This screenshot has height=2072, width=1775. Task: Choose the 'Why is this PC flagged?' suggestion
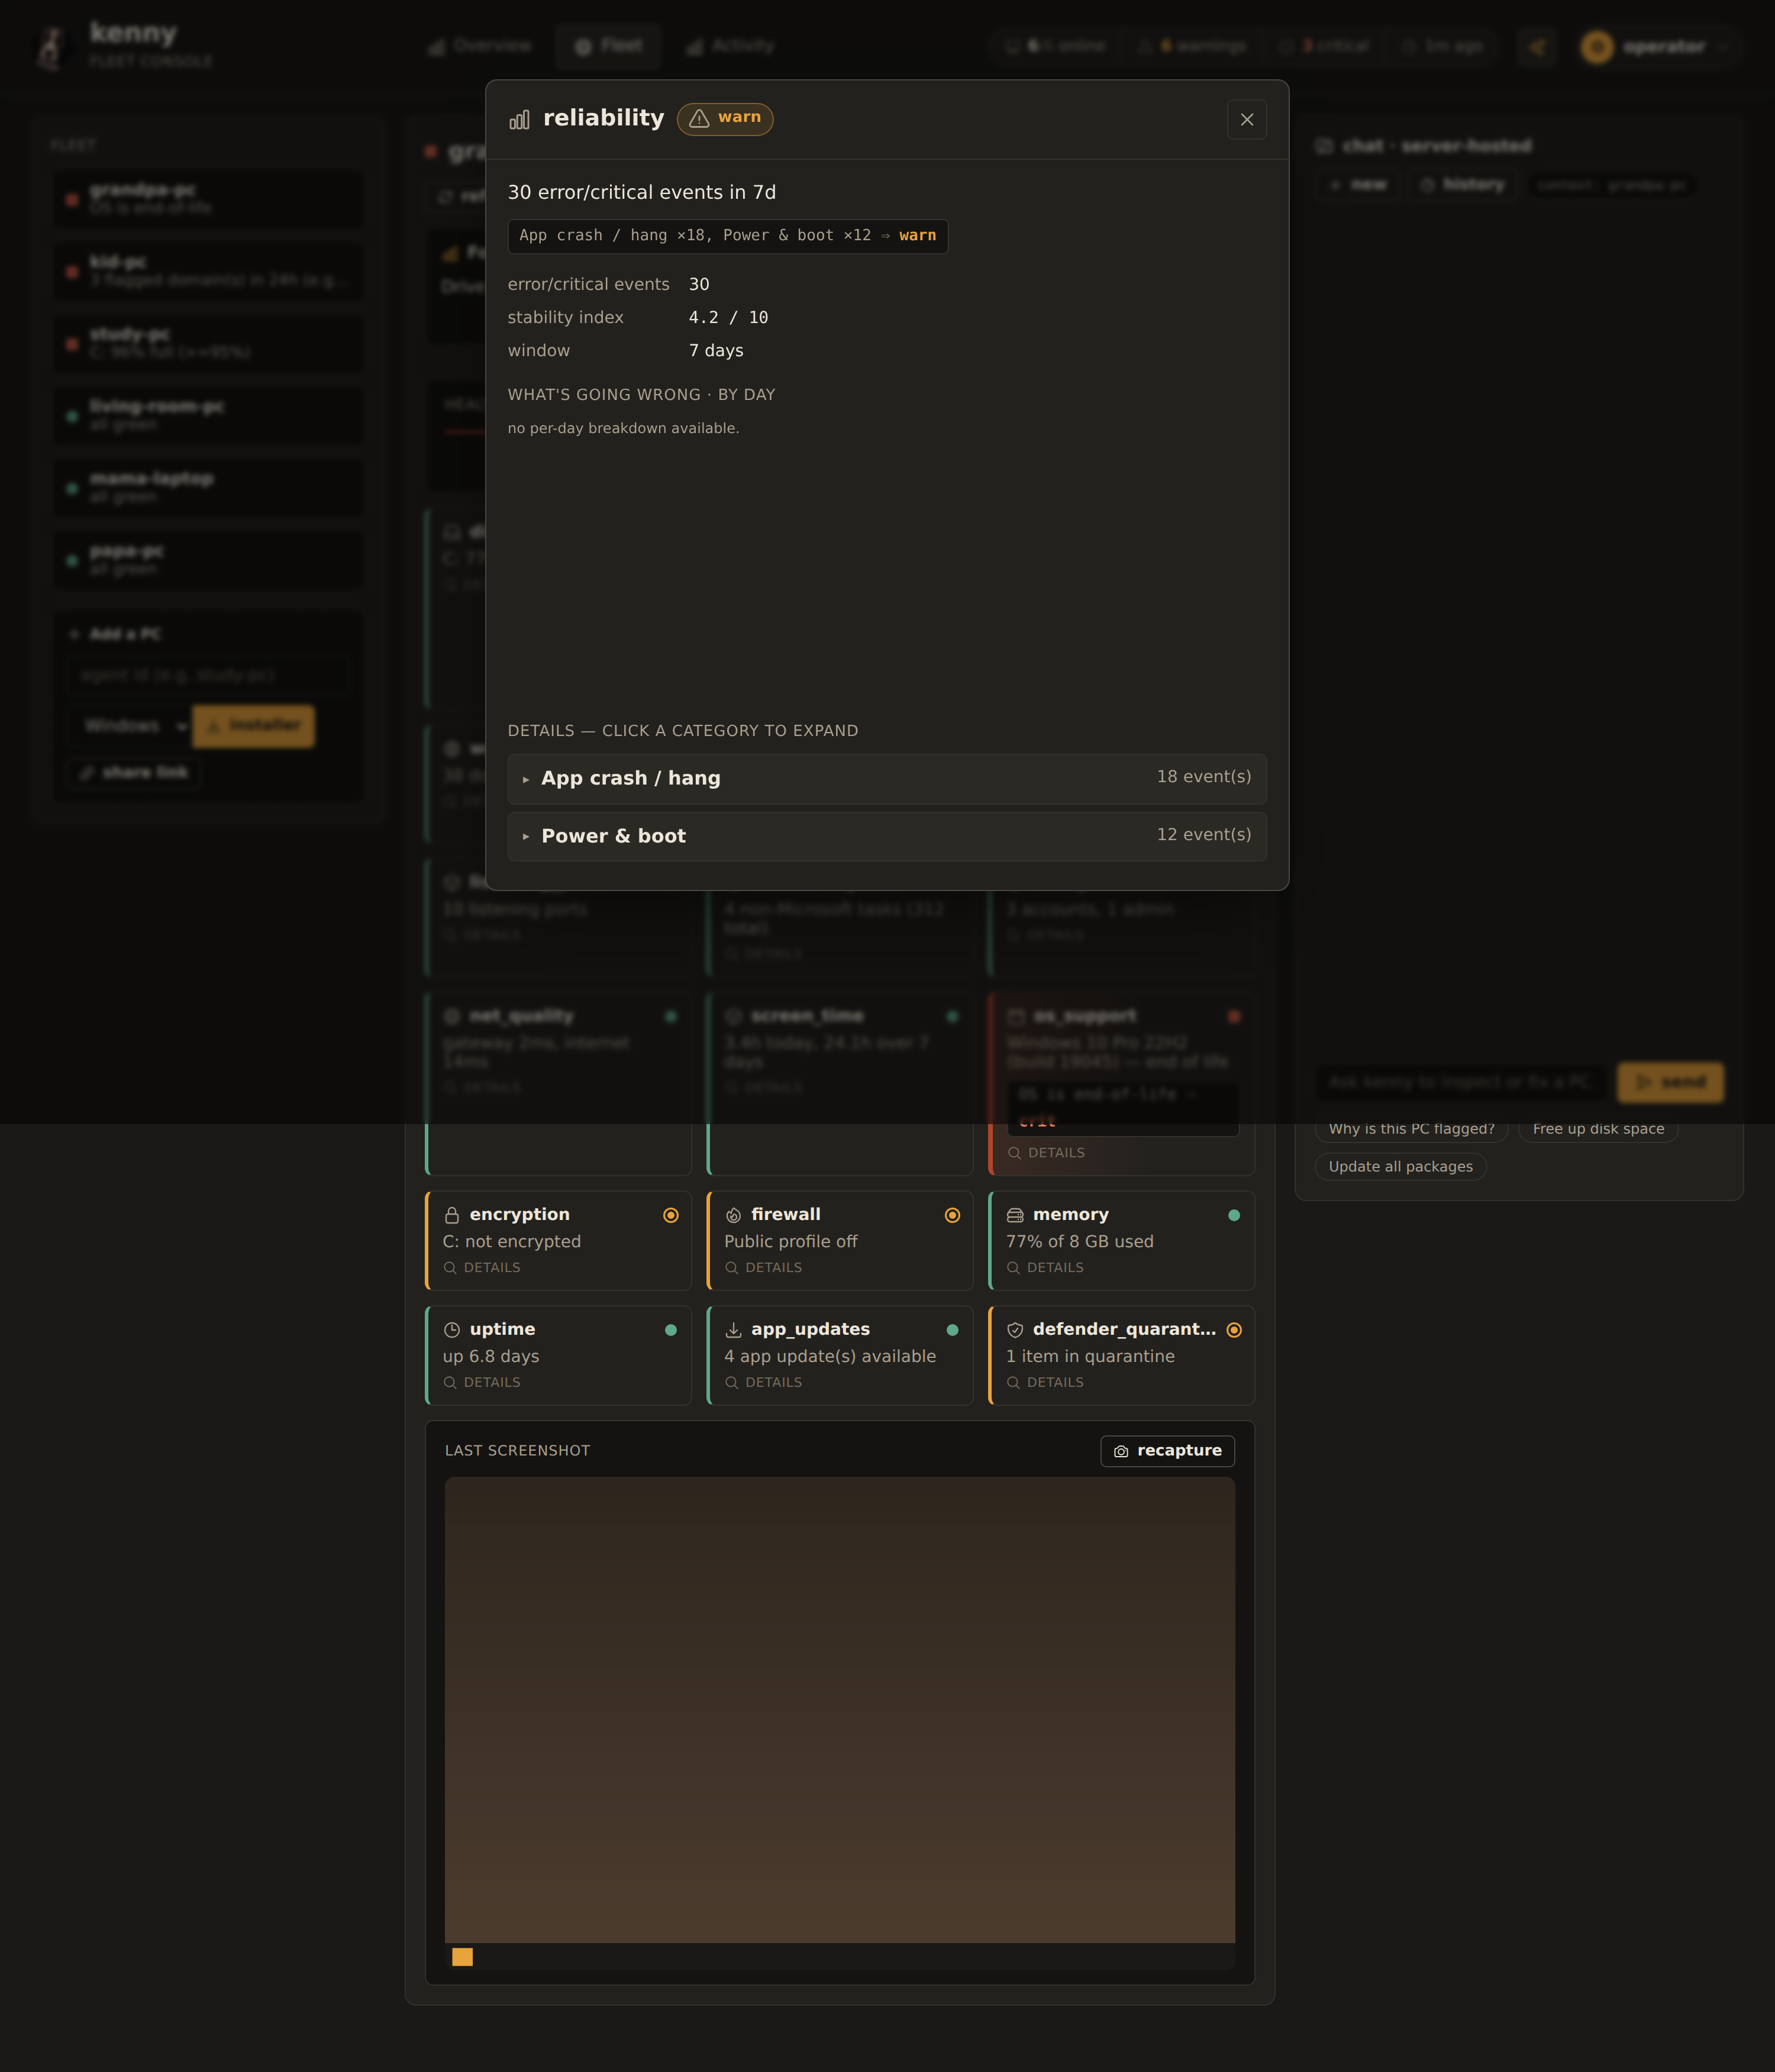point(1411,1129)
